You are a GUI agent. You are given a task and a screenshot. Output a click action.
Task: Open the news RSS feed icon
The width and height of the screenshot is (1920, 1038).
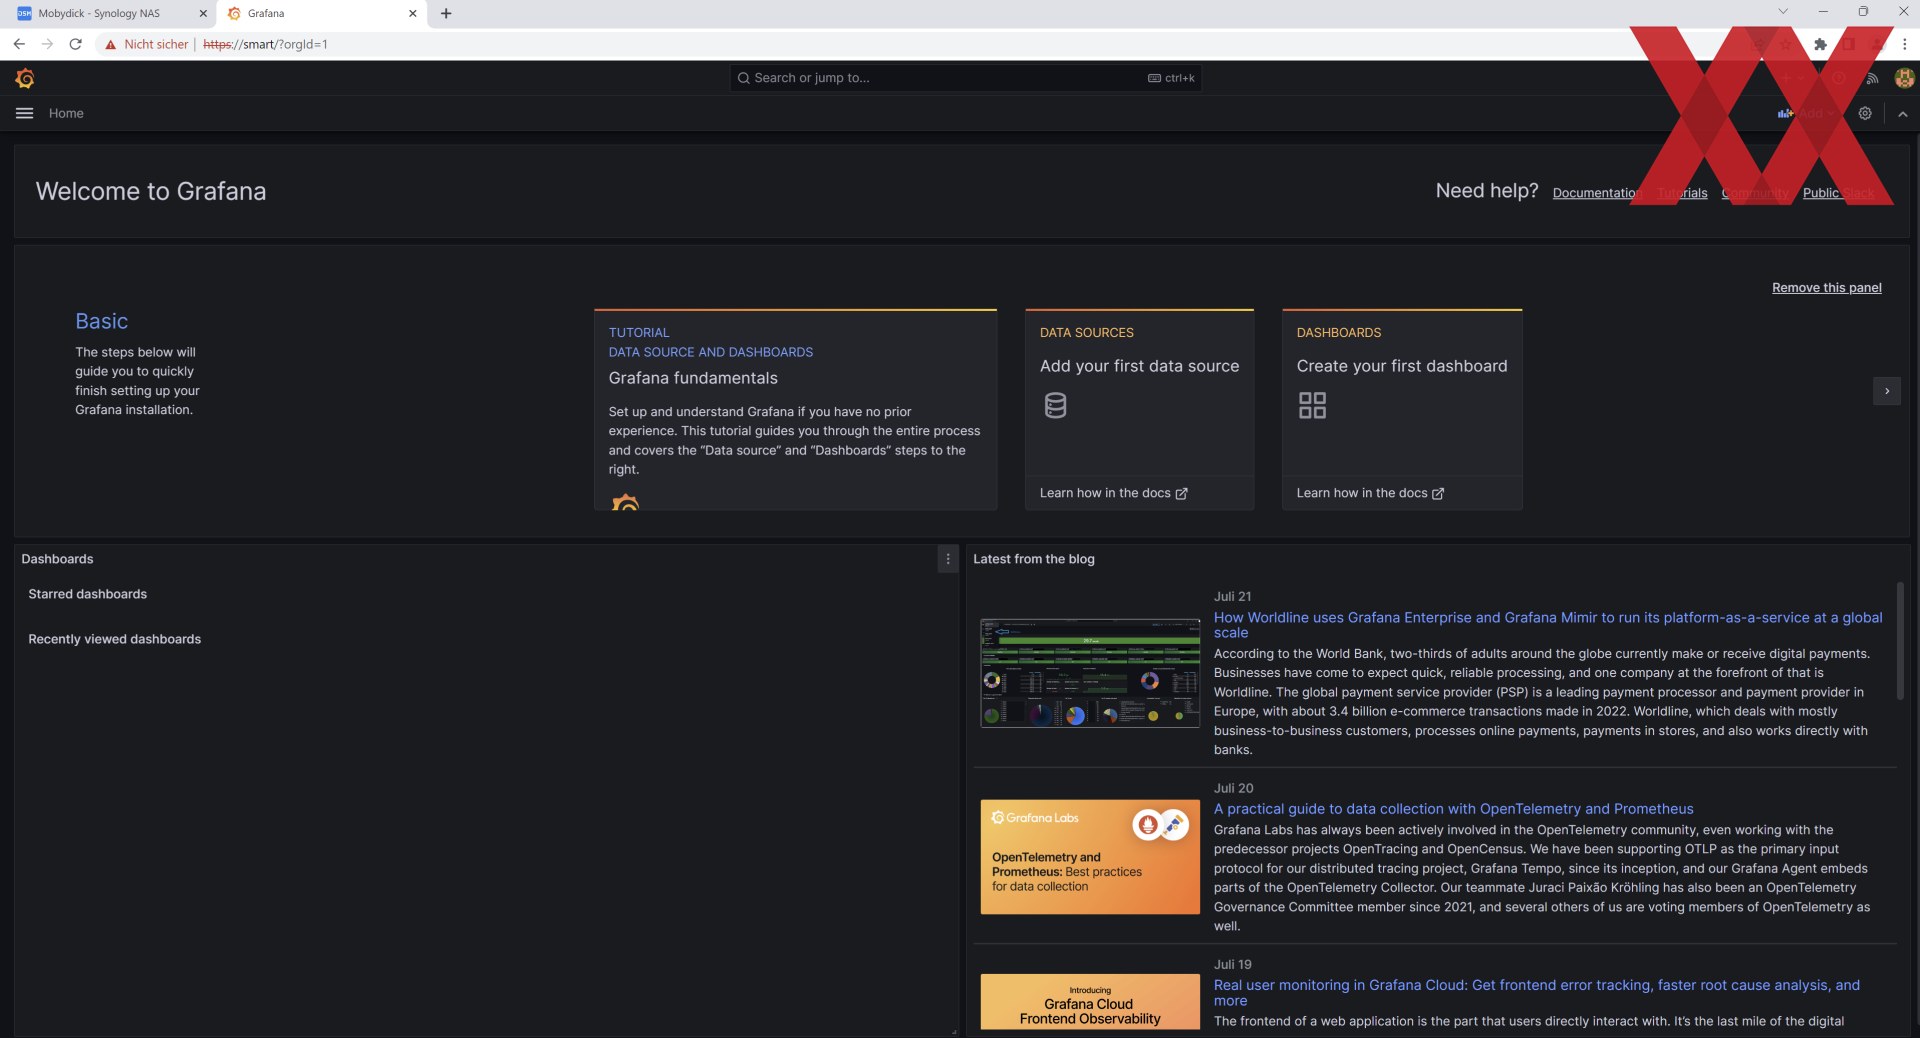(x=1872, y=78)
